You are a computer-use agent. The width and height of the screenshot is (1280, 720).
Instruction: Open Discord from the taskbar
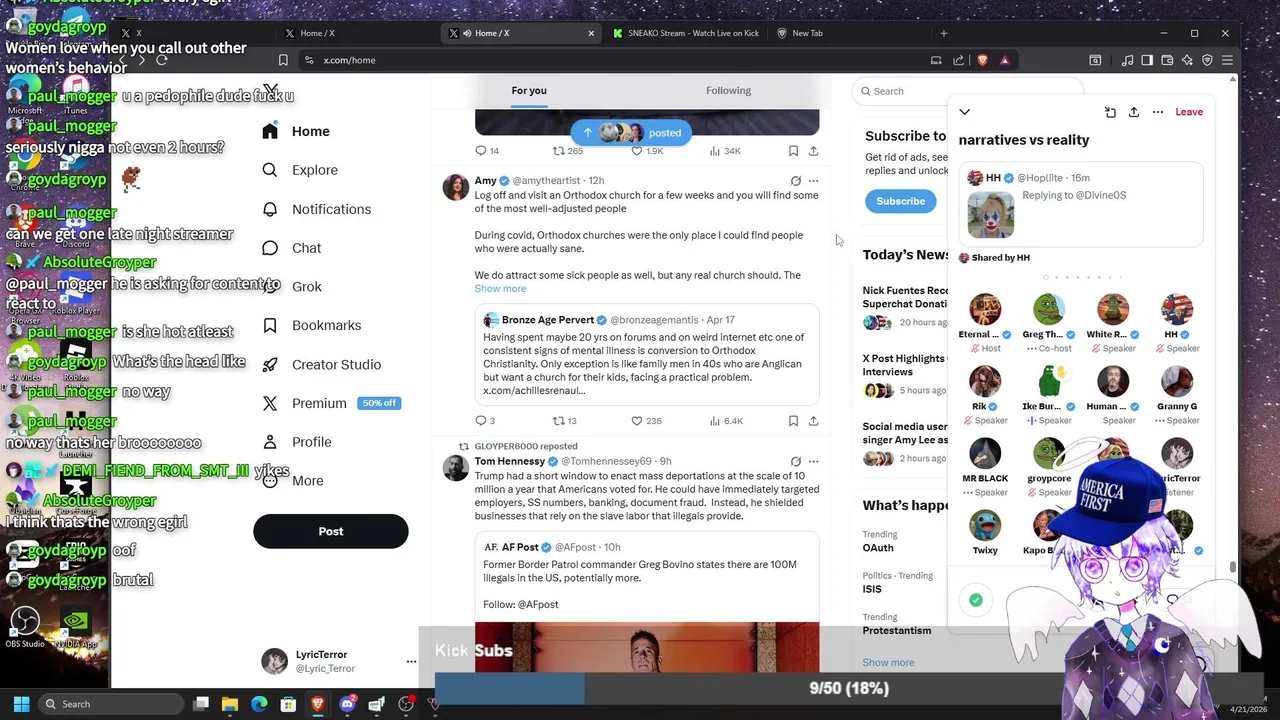(x=347, y=704)
